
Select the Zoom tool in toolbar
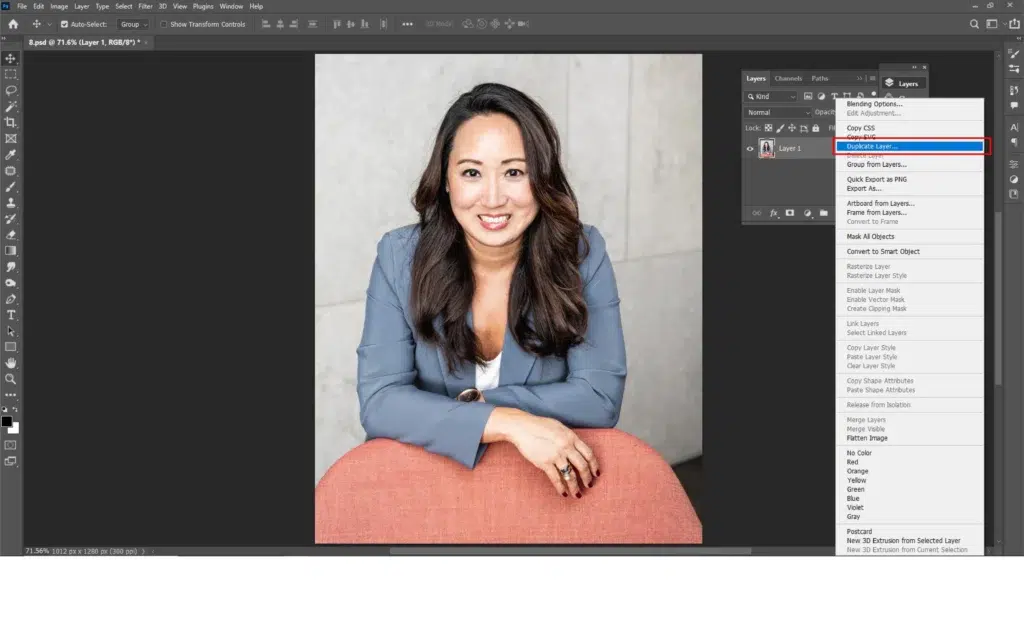click(11, 379)
